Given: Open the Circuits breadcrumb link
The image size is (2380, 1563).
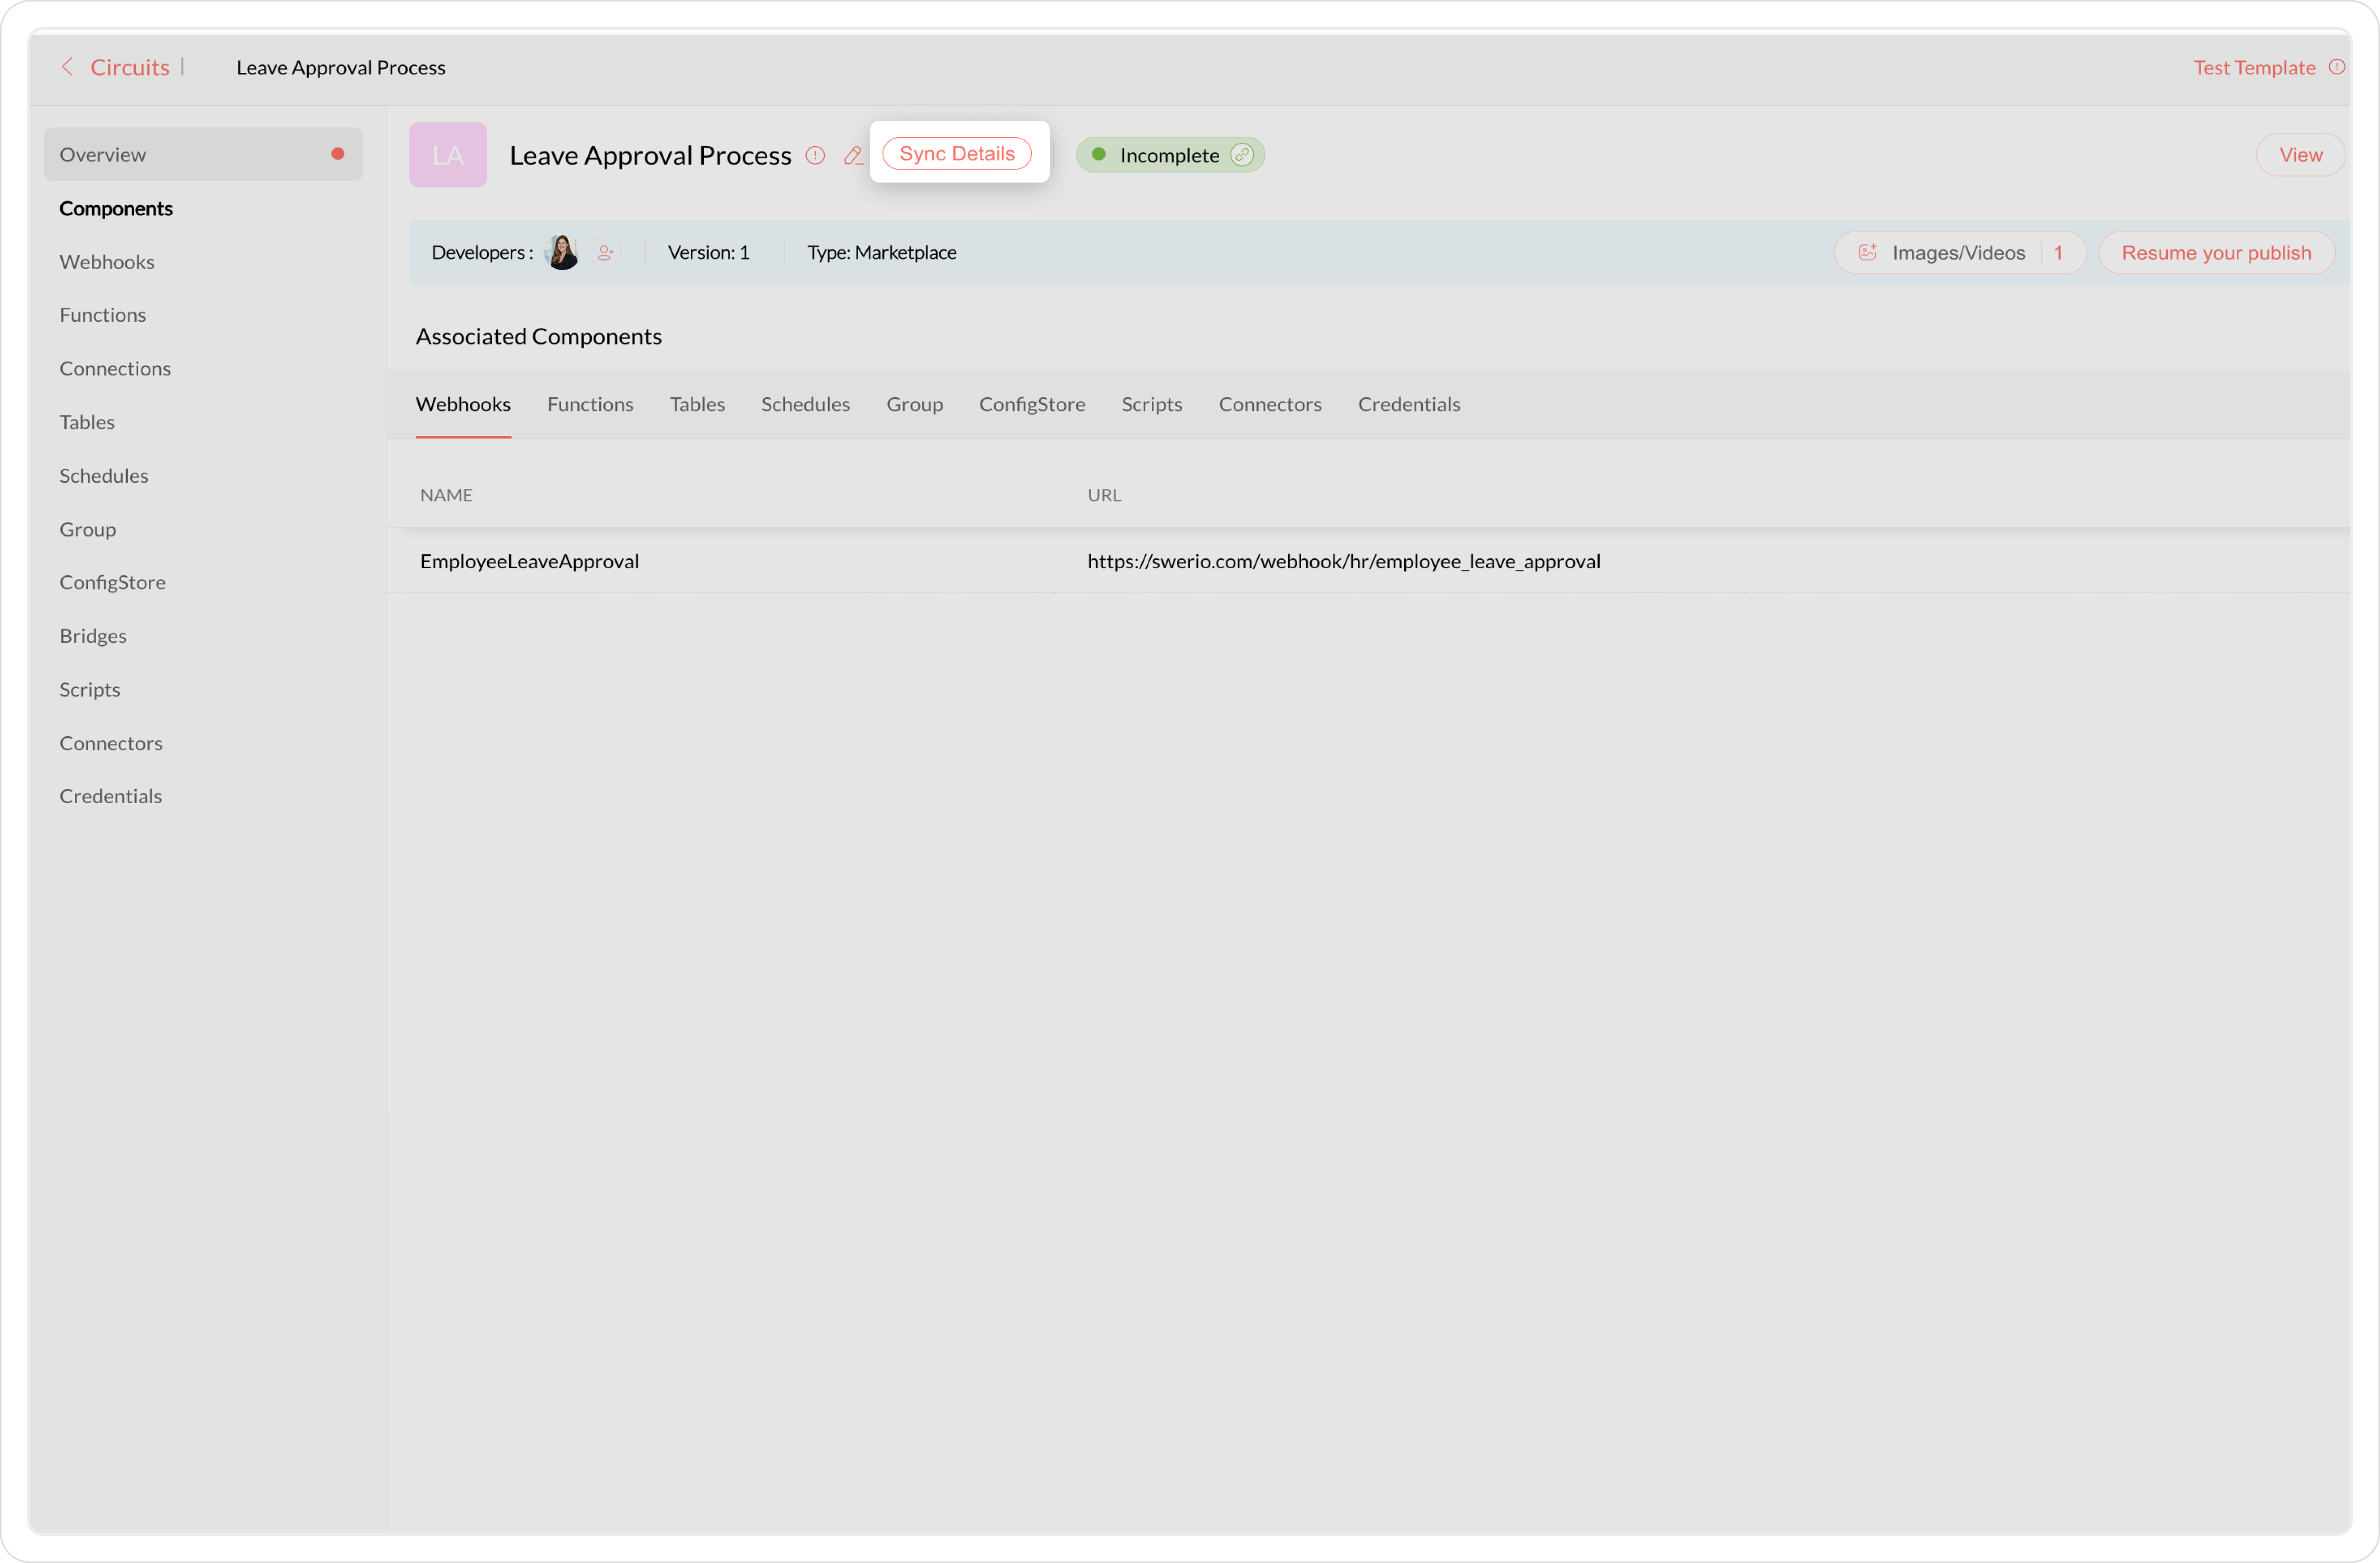Looking at the screenshot, I should point(130,67).
